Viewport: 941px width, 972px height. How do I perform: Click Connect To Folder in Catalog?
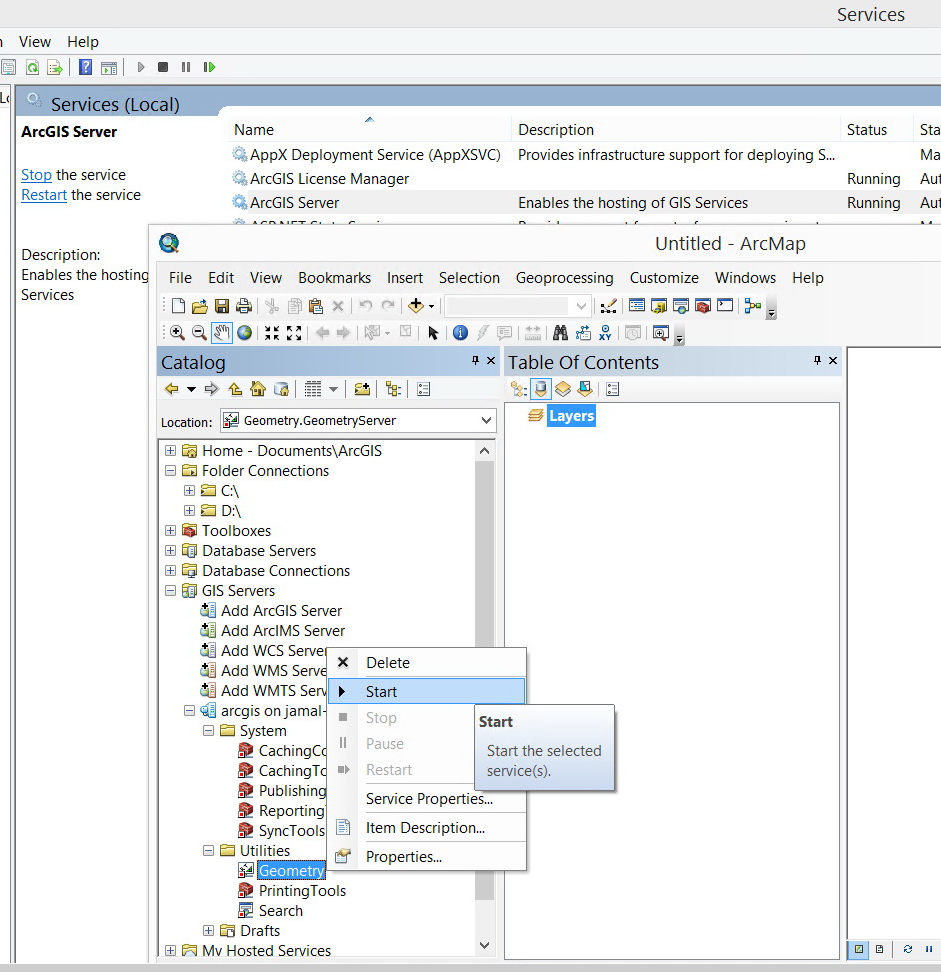coord(362,389)
